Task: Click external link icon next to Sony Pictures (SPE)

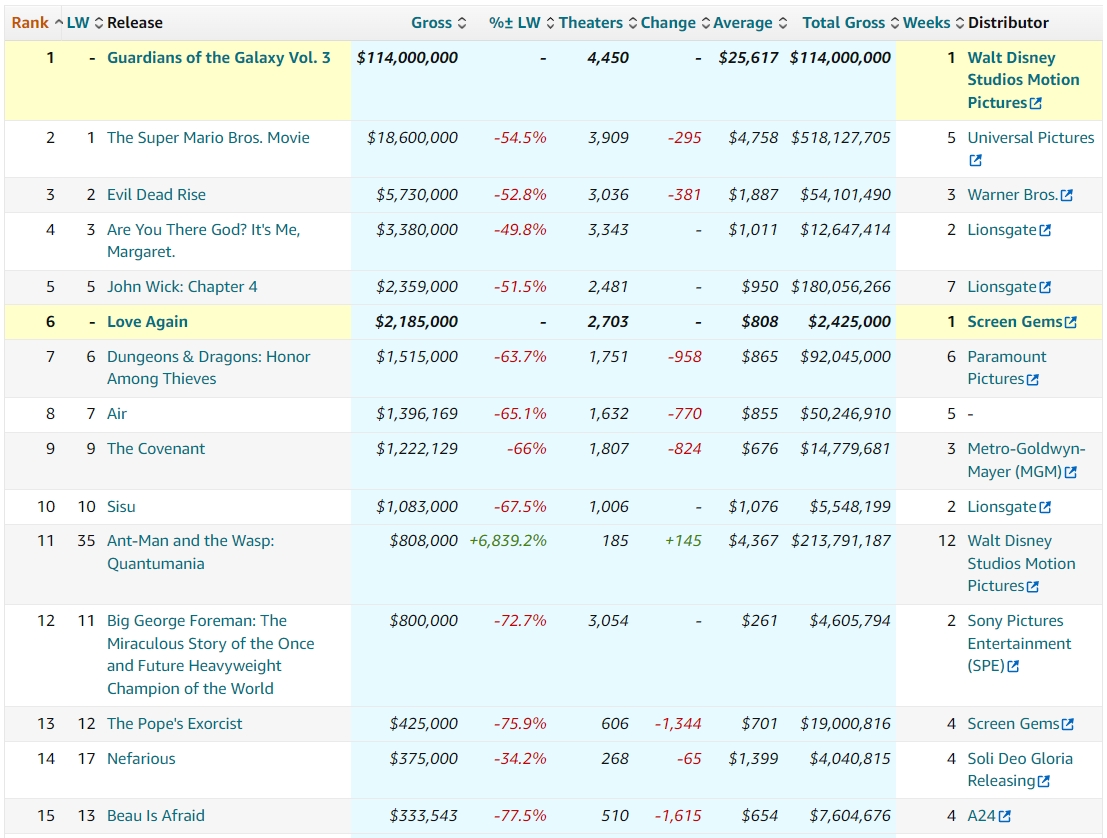Action: pos(1013,666)
